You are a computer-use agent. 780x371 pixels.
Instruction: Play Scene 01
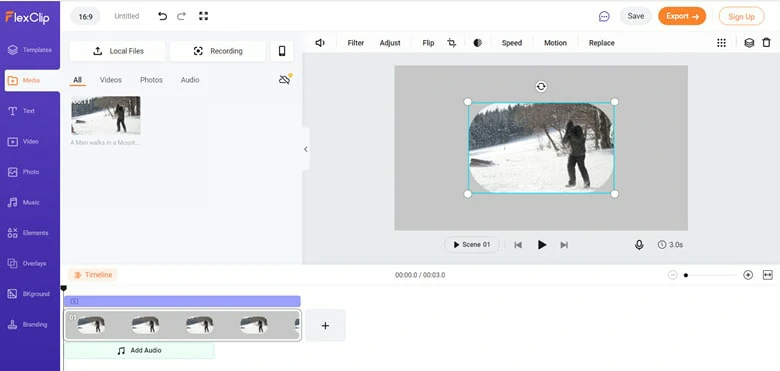pos(472,245)
